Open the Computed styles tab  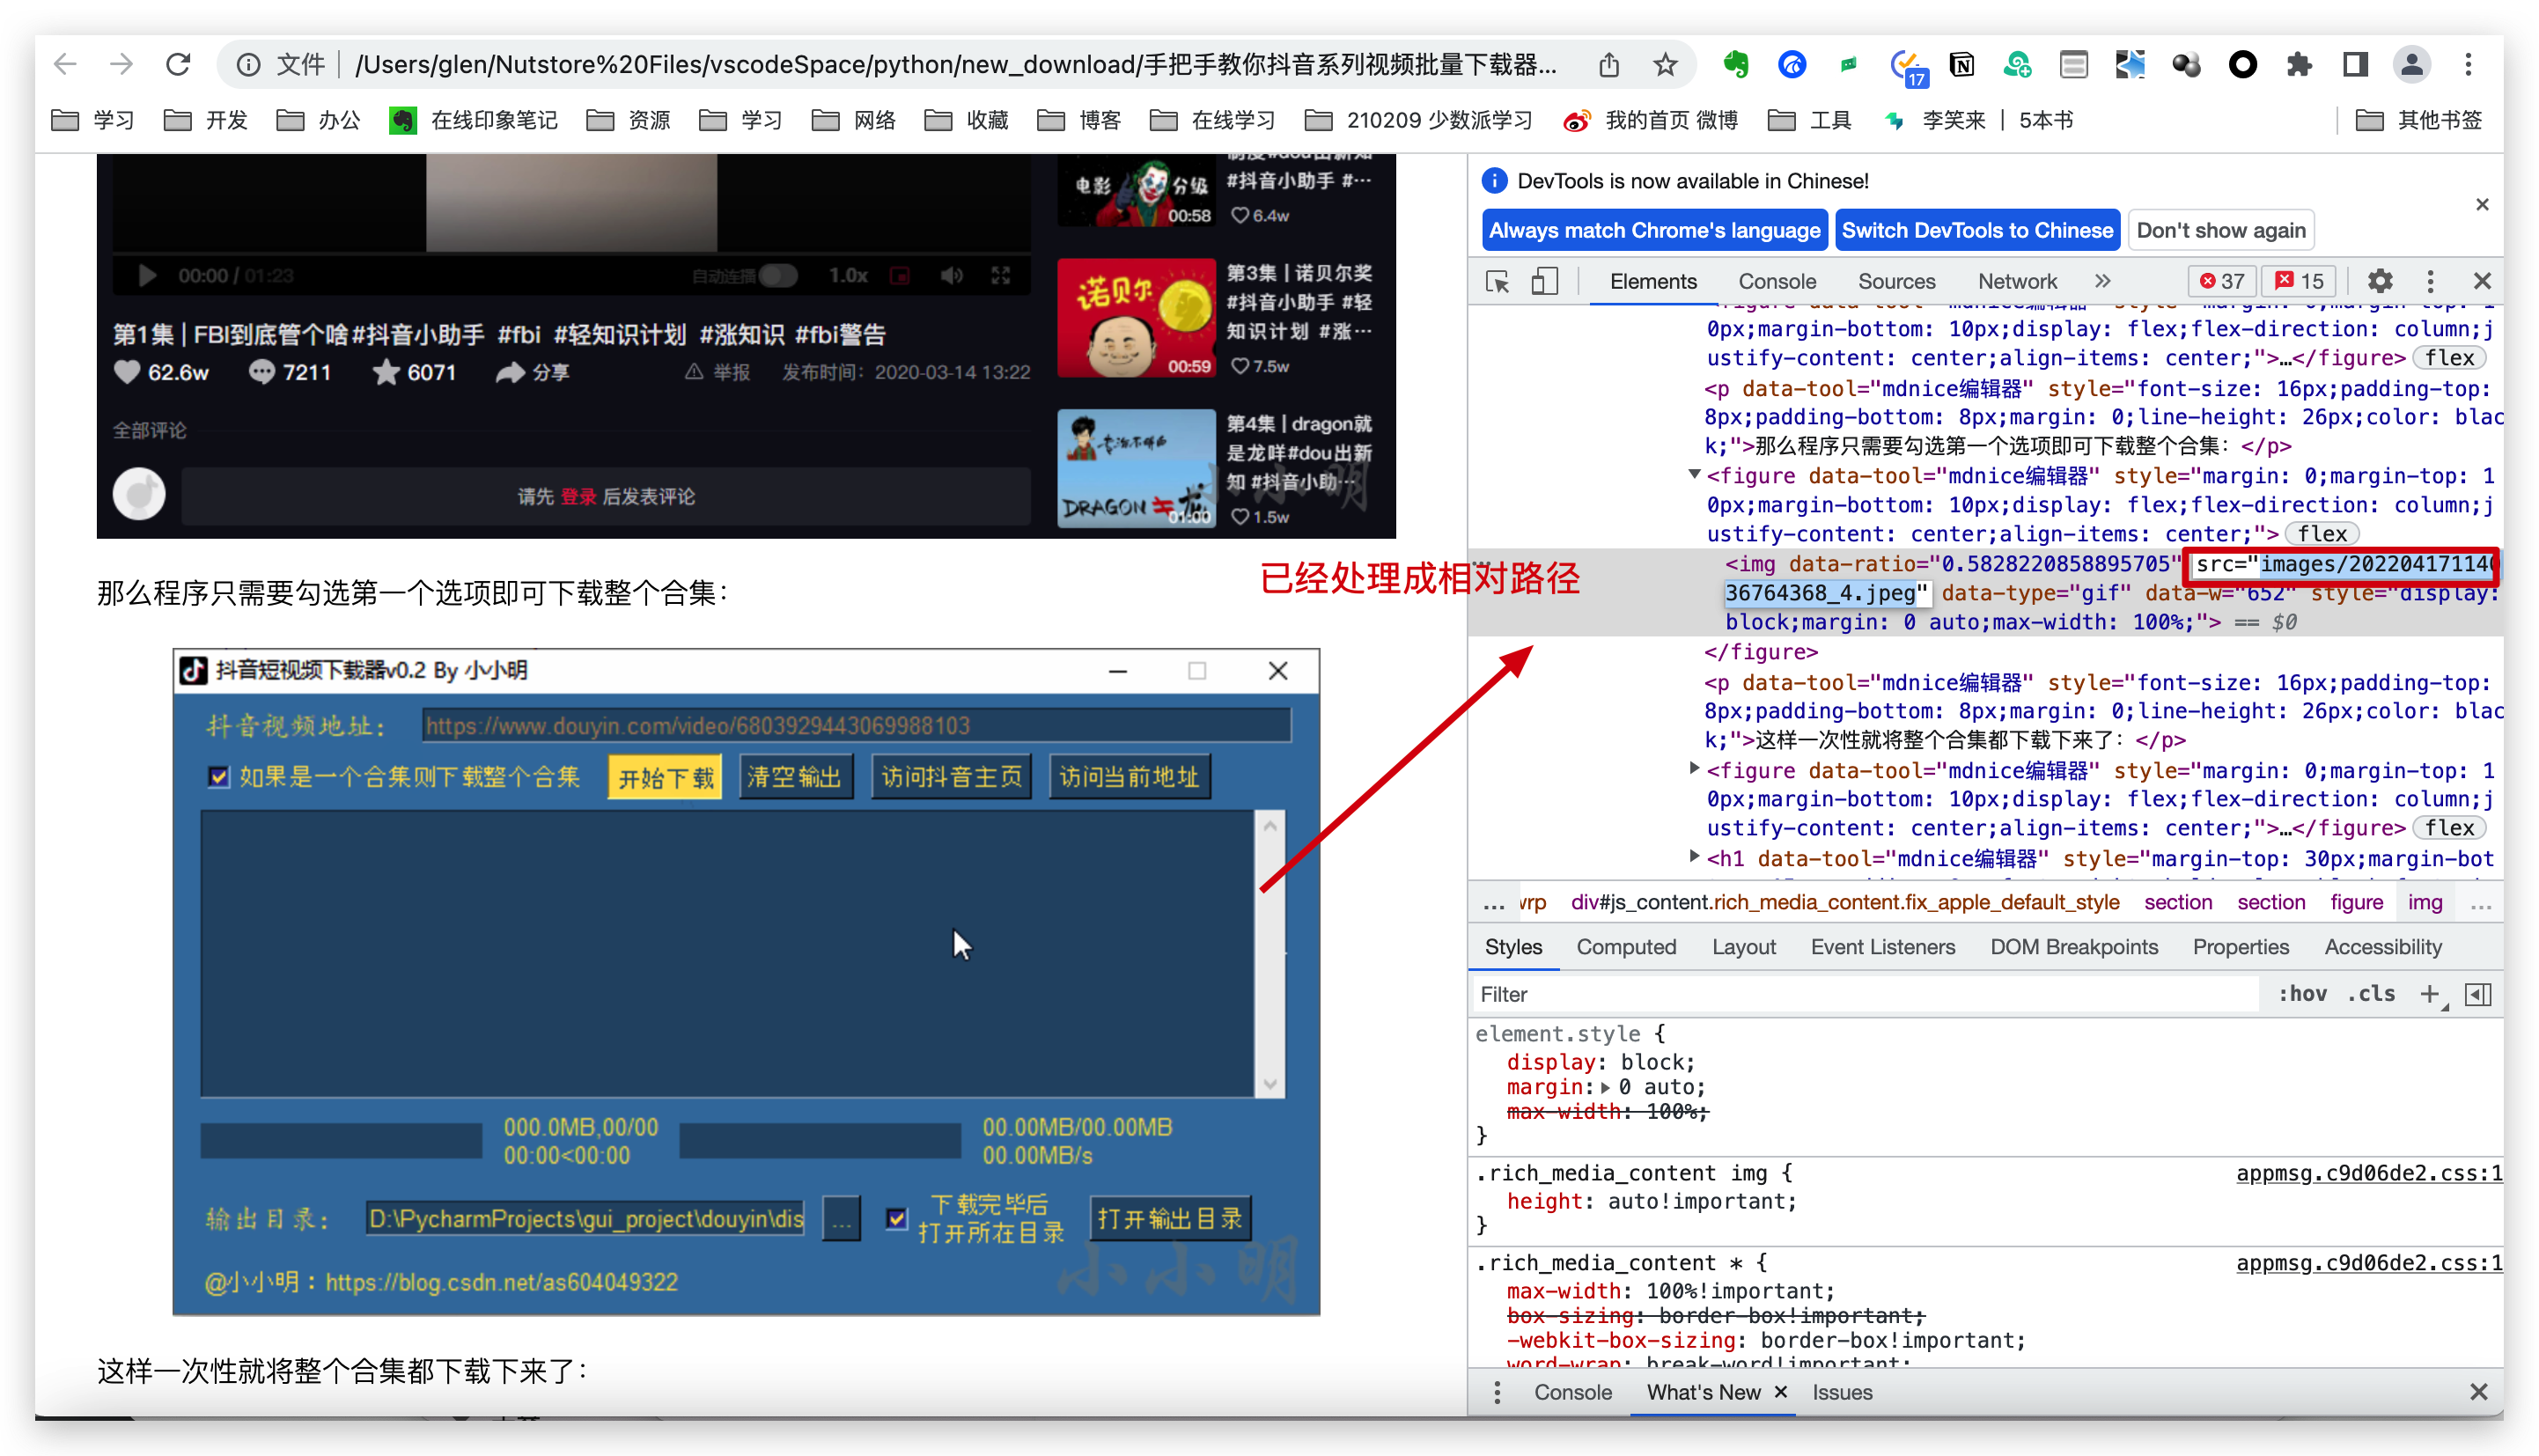[x=1626, y=947]
